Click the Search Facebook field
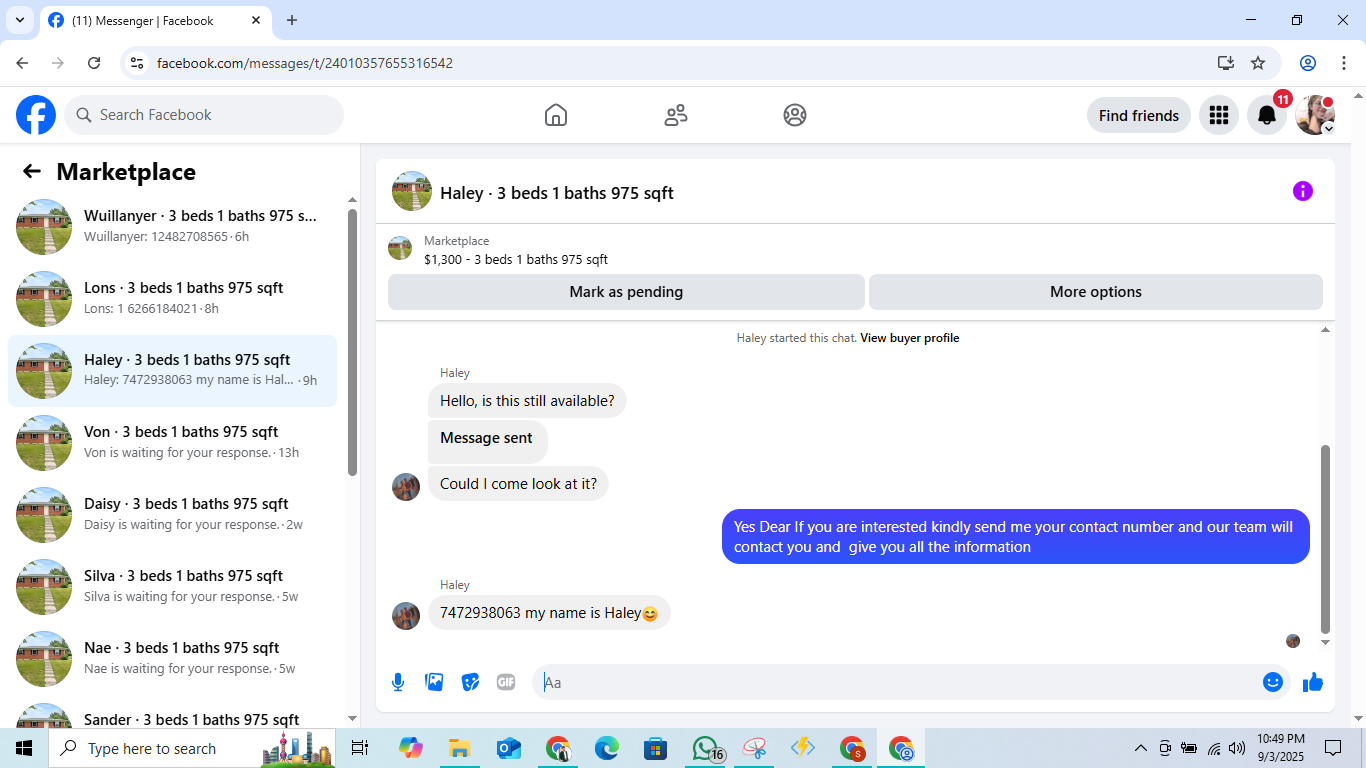1366x768 pixels. (204, 115)
